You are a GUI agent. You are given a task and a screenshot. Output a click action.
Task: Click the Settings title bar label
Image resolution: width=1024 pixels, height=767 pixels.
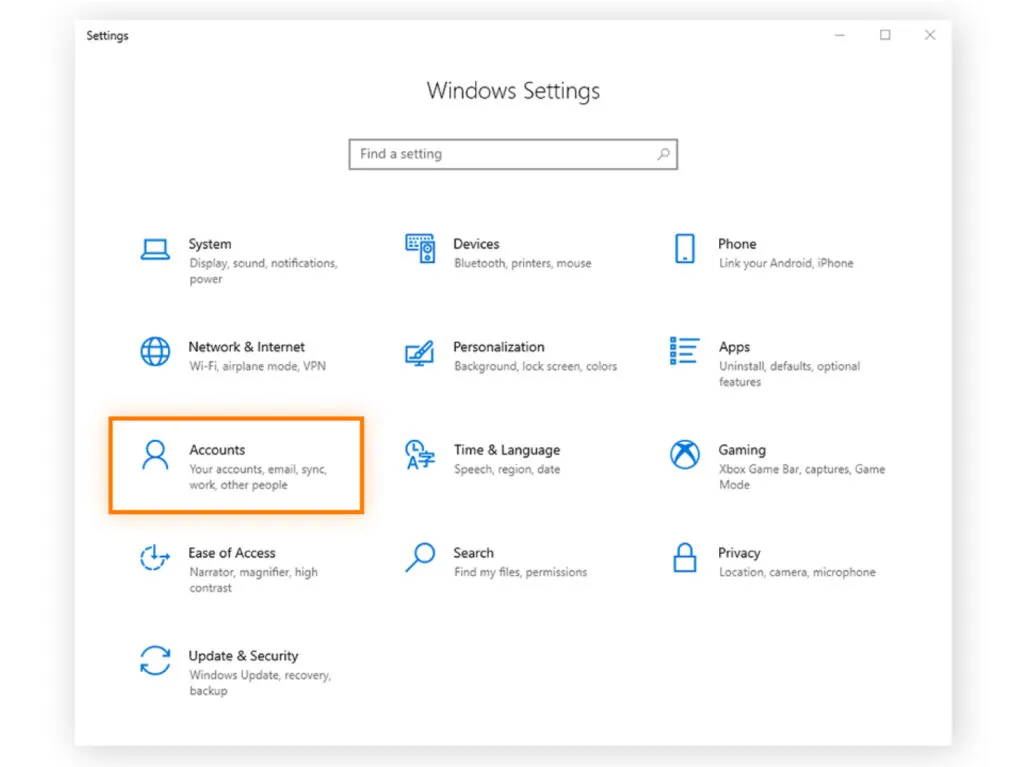[x=106, y=35]
